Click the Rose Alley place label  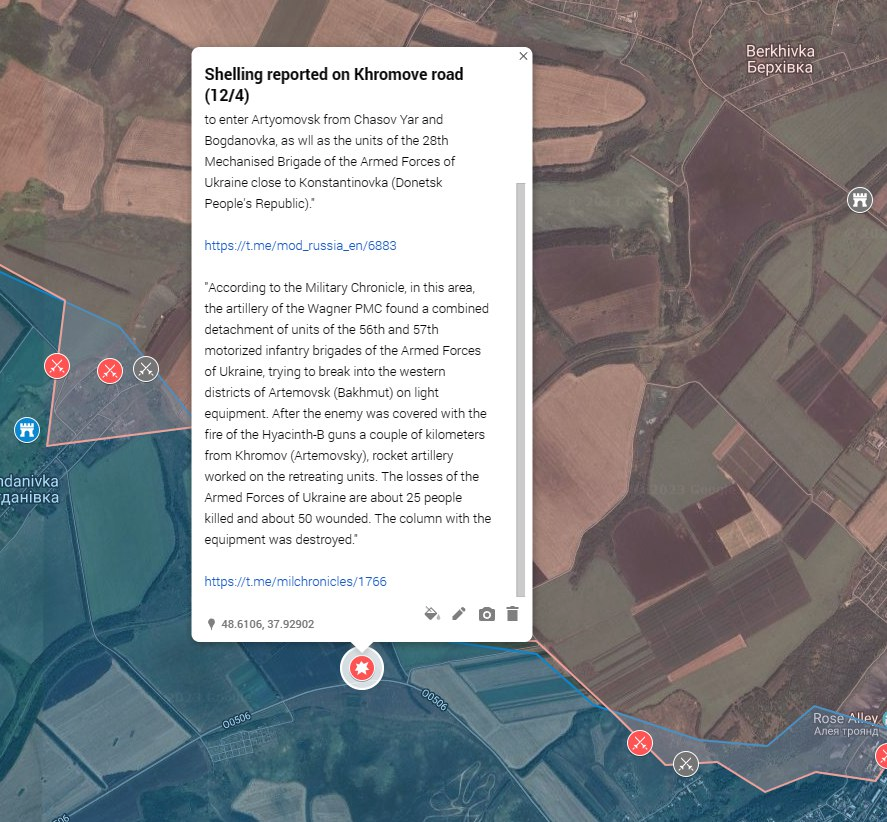point(844,719)
